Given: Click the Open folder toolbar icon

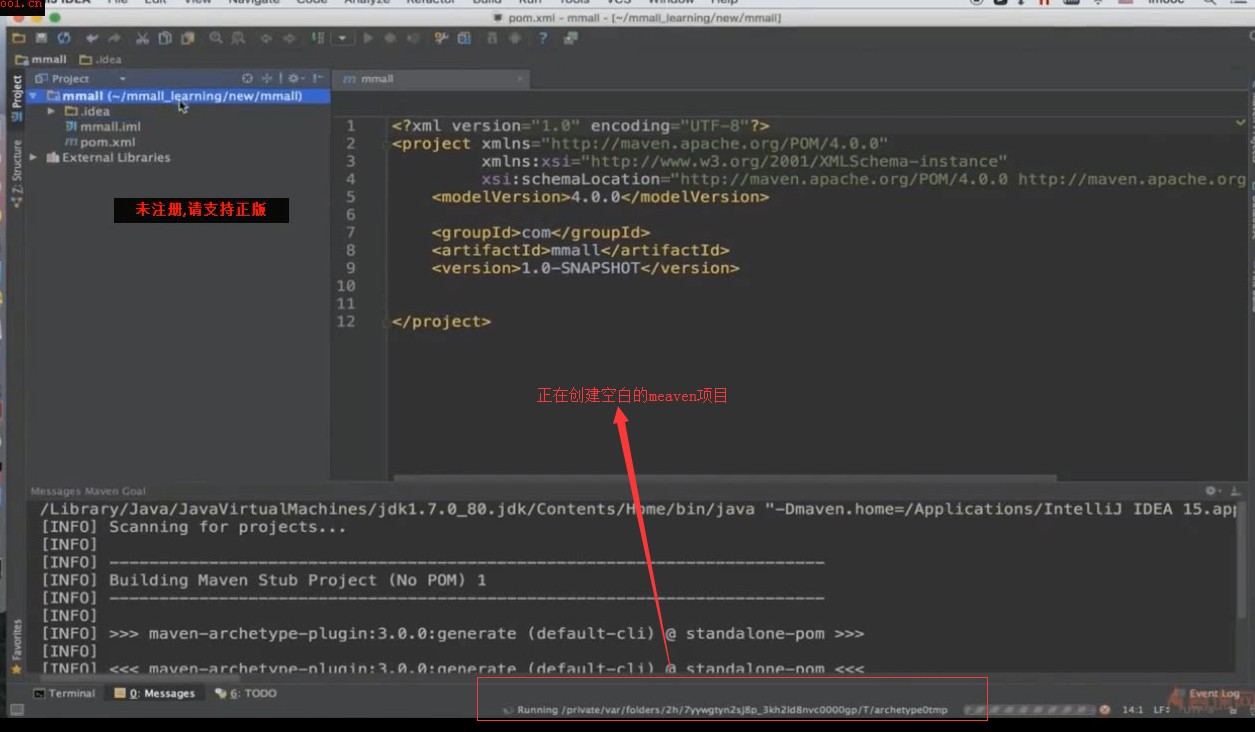Looking at the screenshot, I should click(x=18, y=38).
